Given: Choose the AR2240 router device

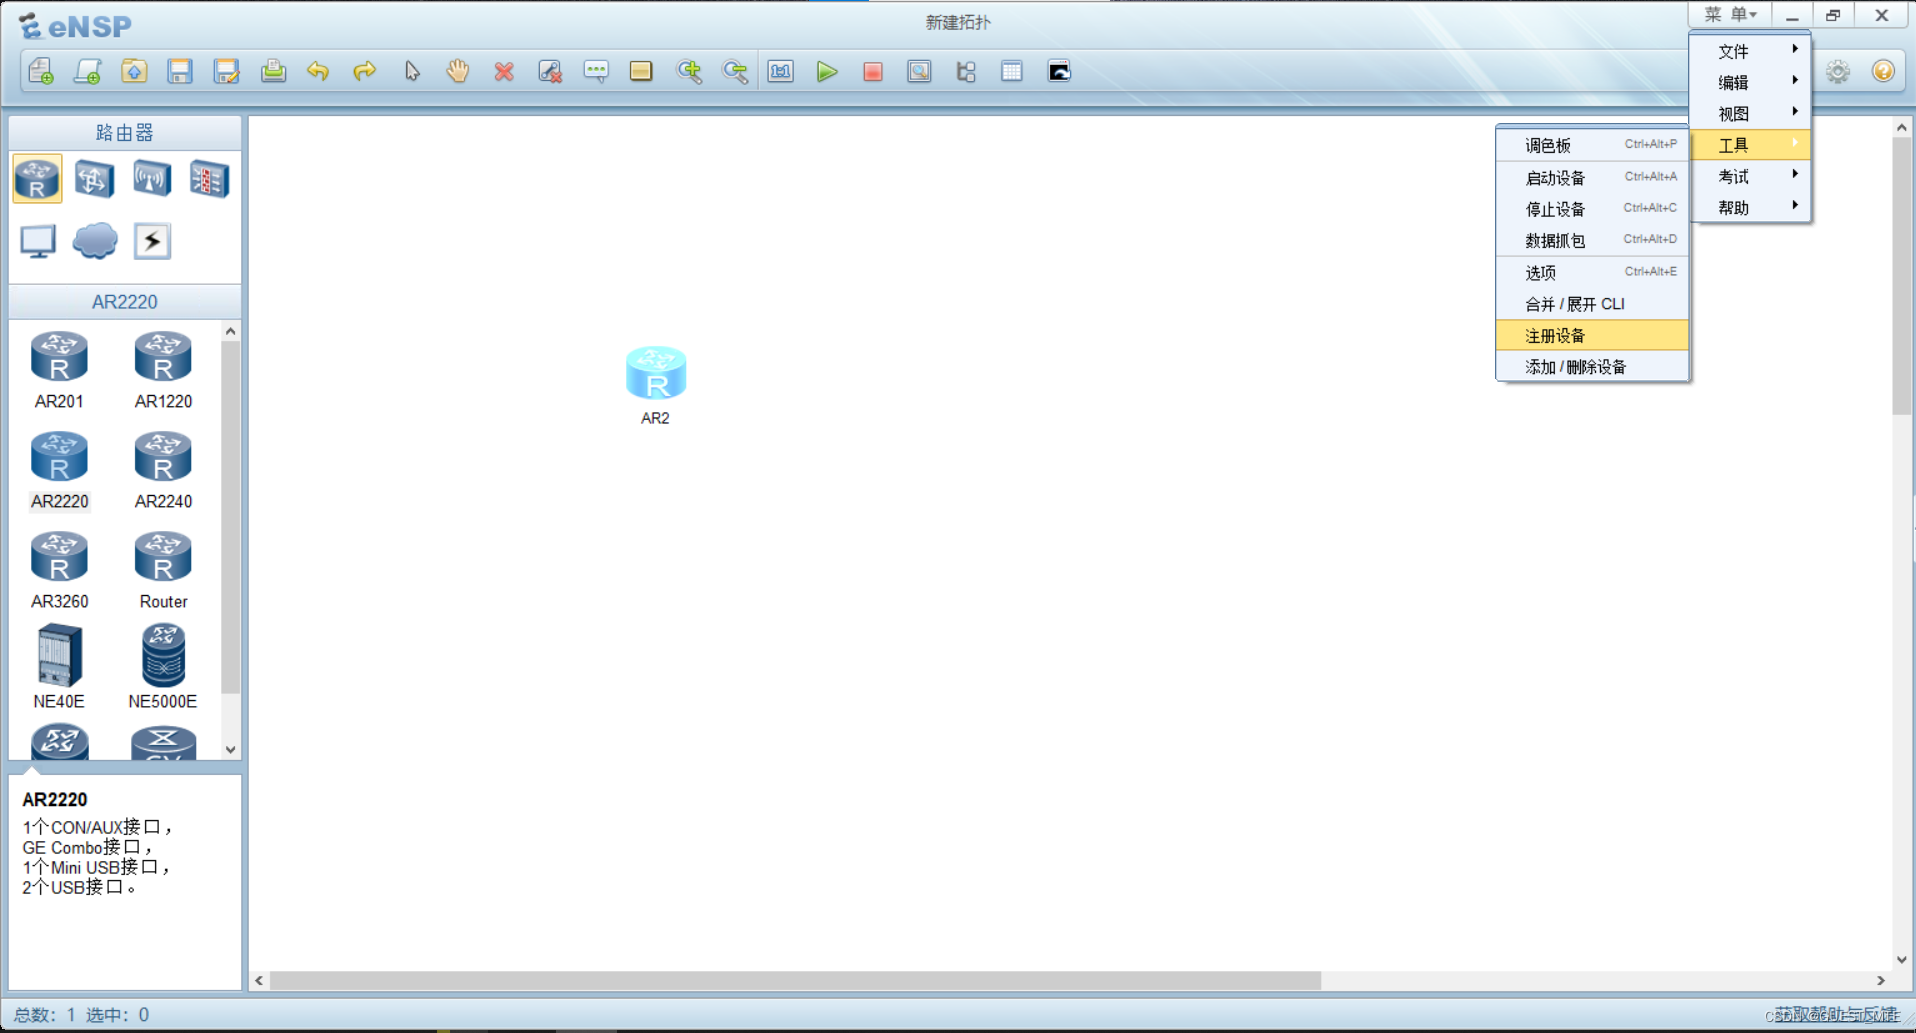Looking at the screenshot, I should (163, 471).
